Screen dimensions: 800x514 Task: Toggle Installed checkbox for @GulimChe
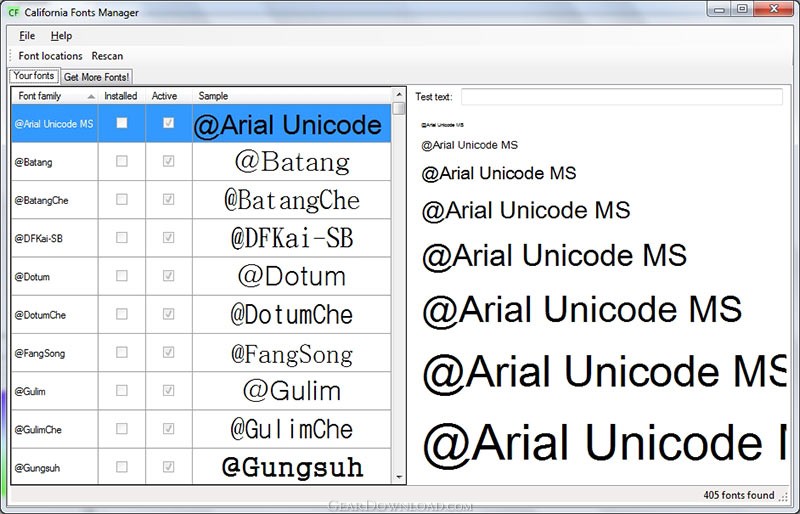[x=121, y=429]
